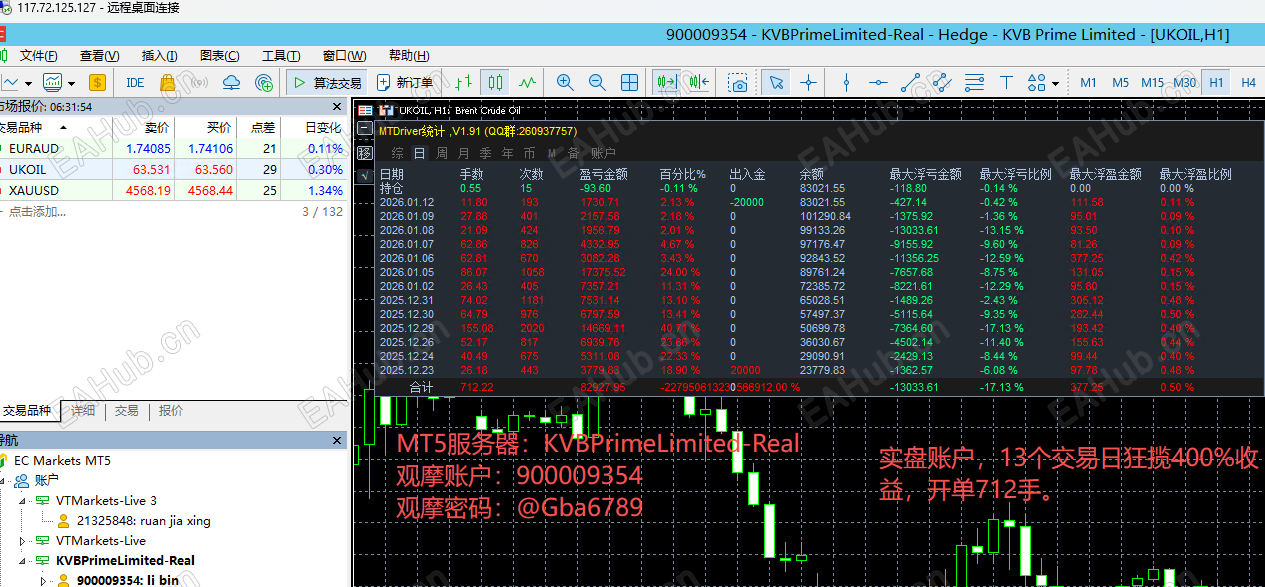
Task: Close the Market Watch 市场报价 panel
Action: pyautogui.click(x=337, y=106)
